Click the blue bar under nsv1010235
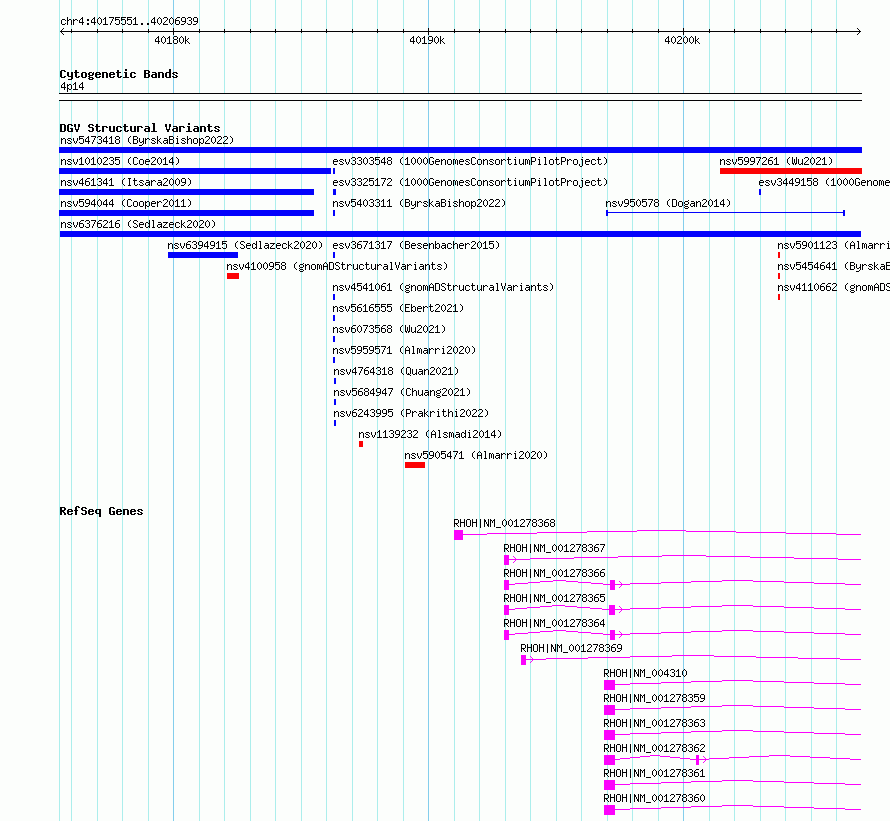 195,171
